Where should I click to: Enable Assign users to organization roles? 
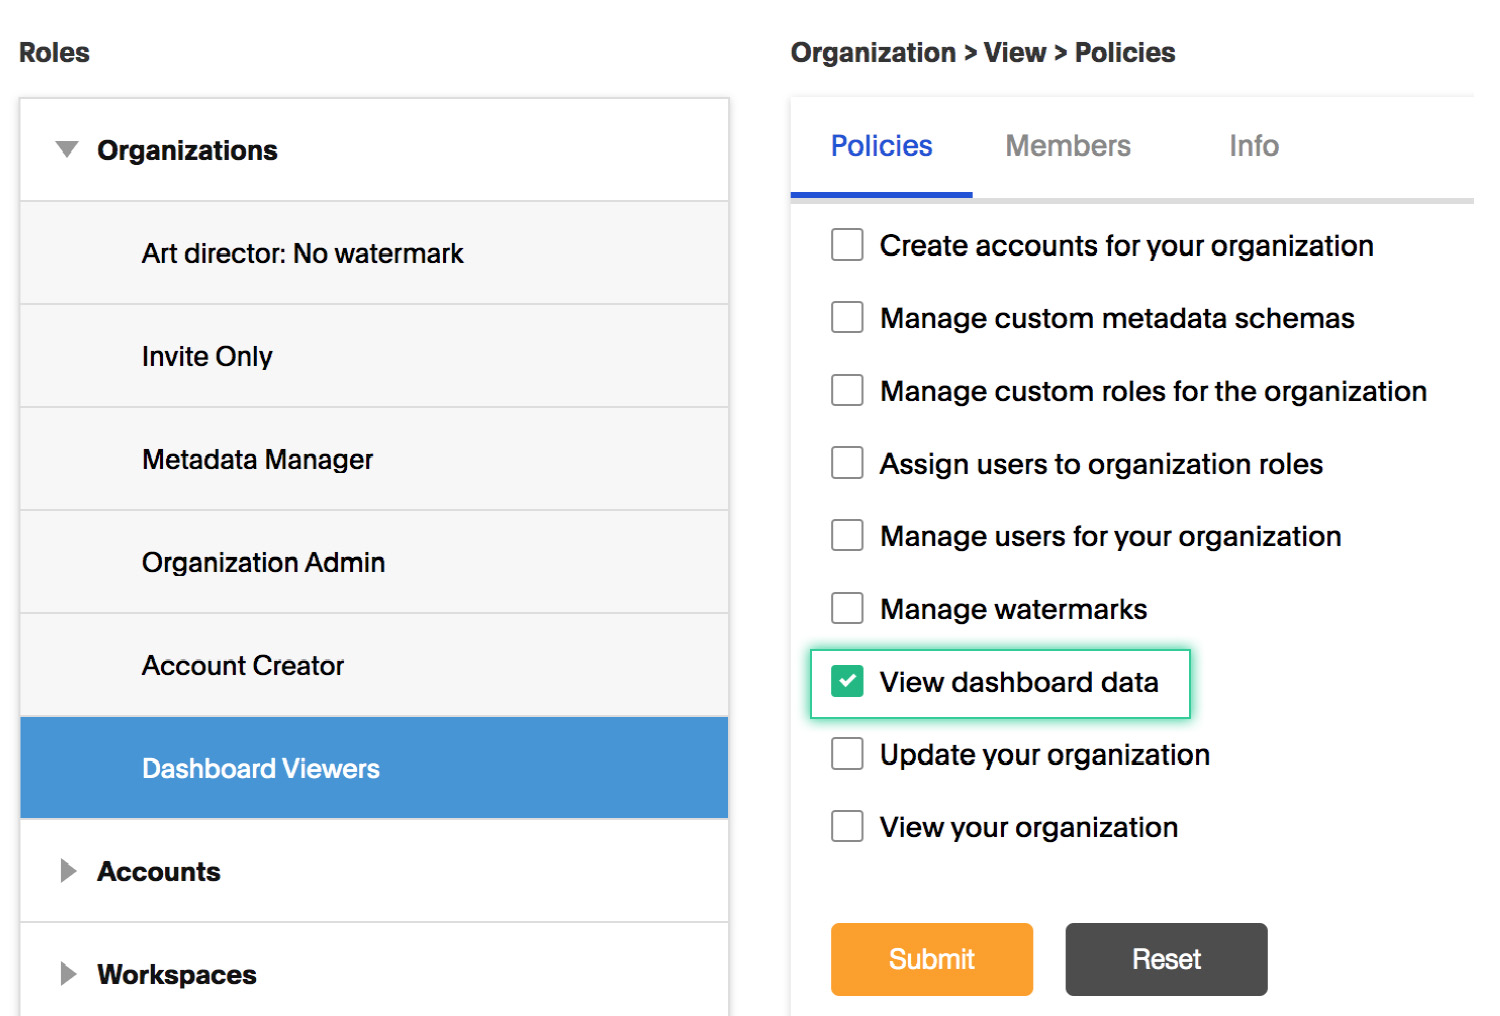(x=847, y=464)
